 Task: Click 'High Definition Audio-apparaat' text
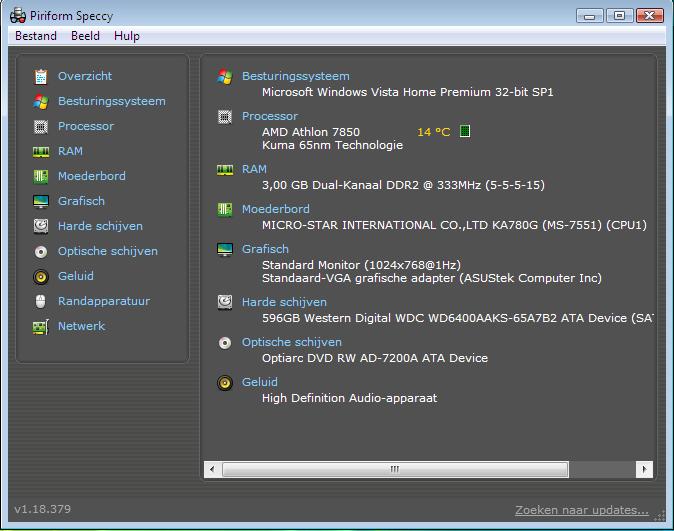click(x=349, y=398)
